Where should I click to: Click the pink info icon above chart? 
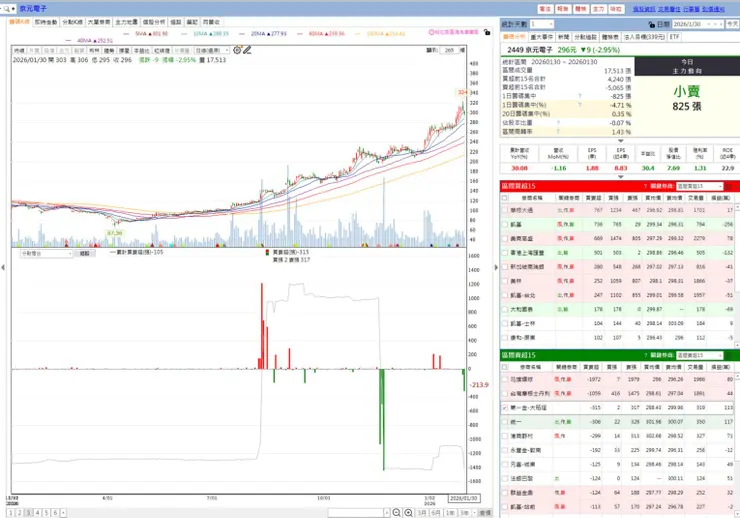coord(431,32)
